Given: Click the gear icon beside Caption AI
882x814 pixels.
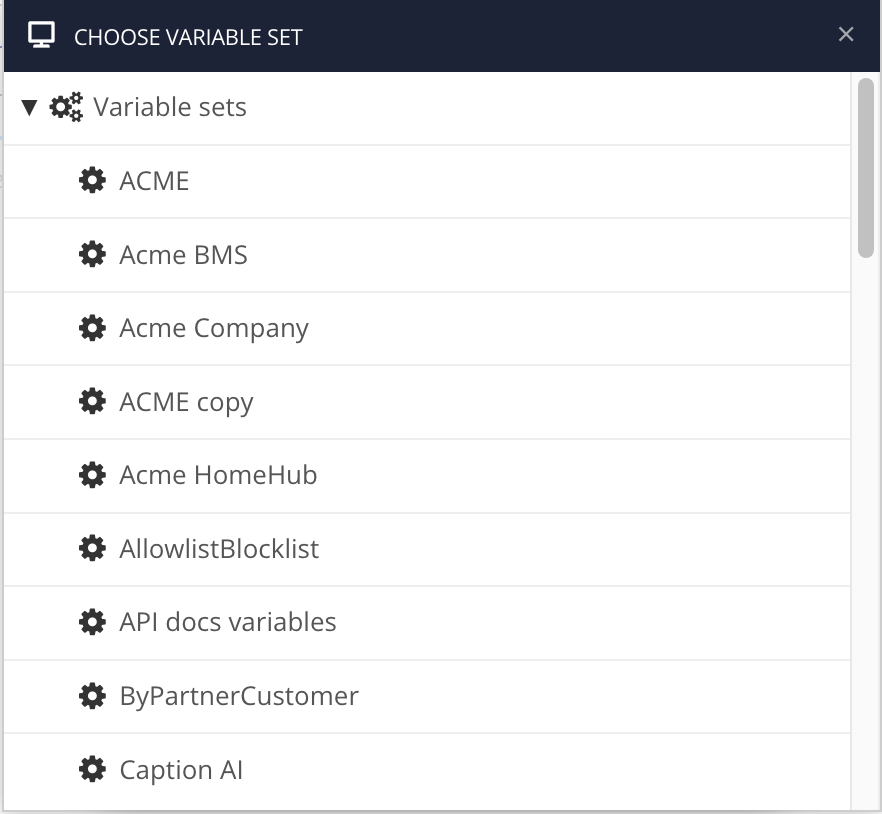Looking at the screenshot, I should [x=93, y=769].
